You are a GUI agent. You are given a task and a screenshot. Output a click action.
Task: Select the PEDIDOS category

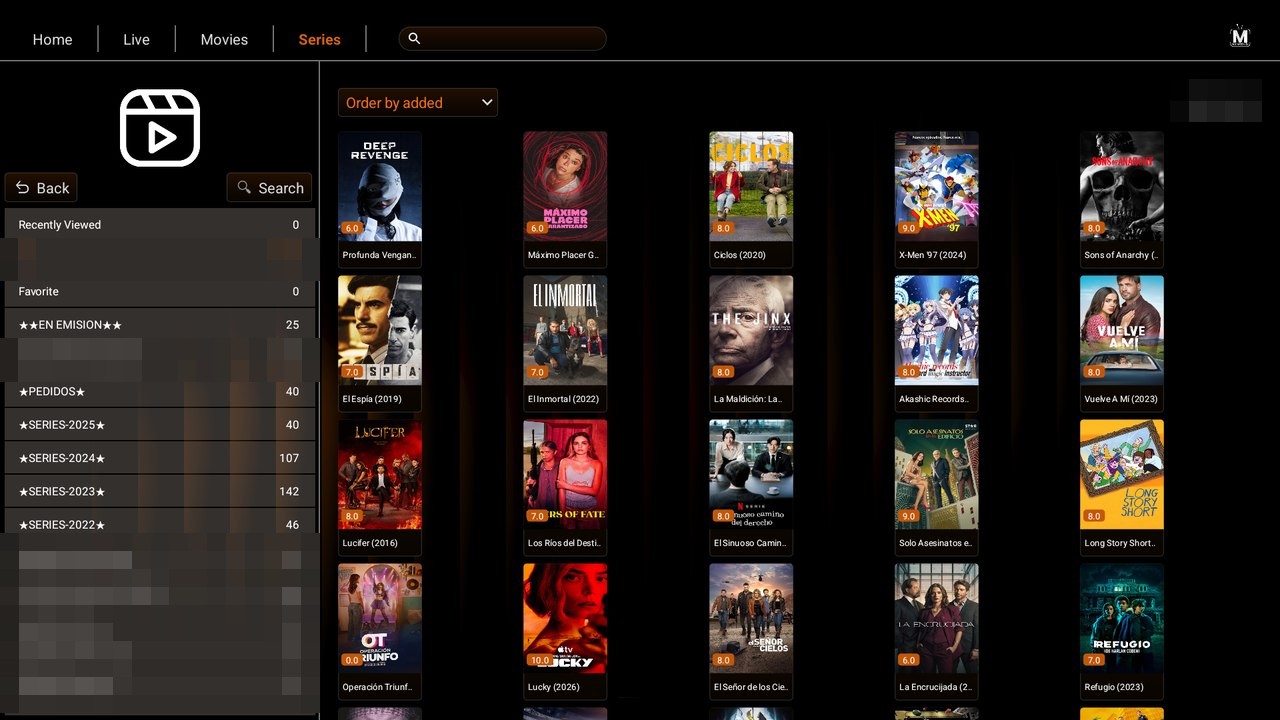[160, 391]
